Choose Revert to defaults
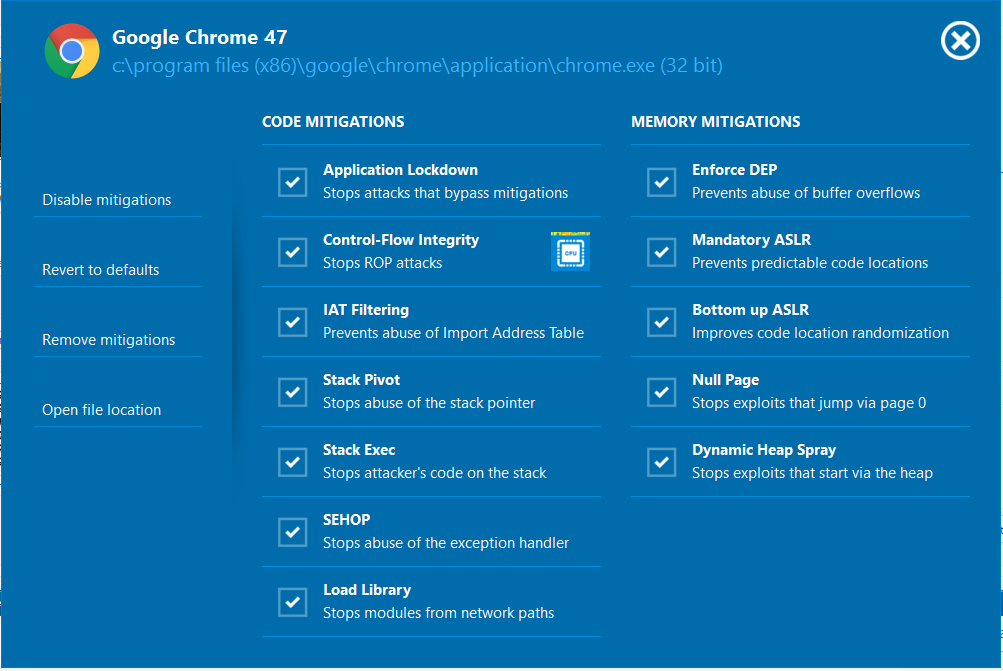Screen dimensions: 1003x671 tap(101, 270)
